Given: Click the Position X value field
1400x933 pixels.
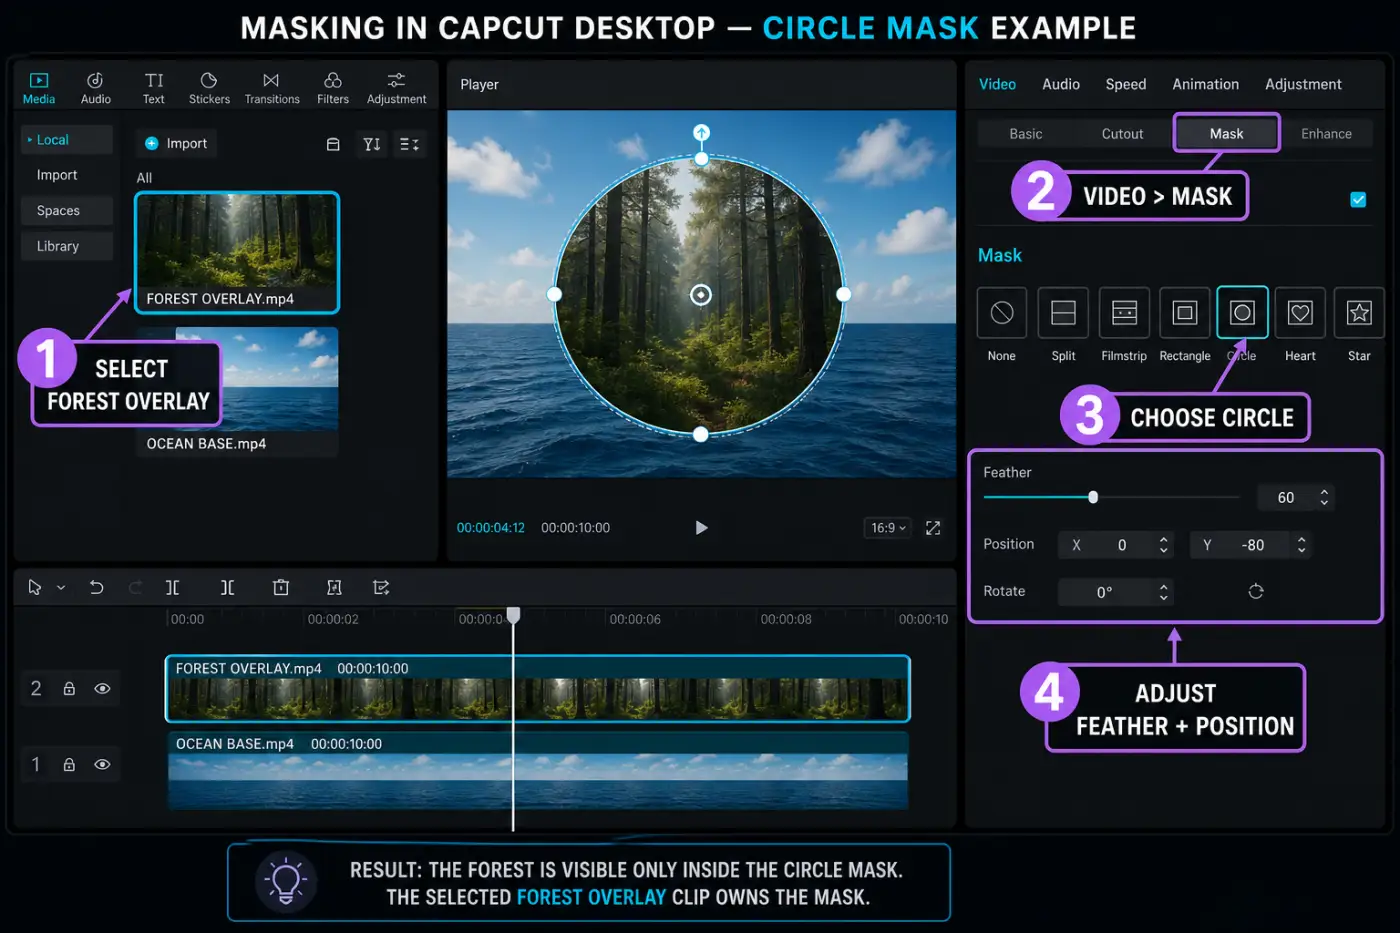Looking at the screenshot, I should click(x=1114, y=545).
